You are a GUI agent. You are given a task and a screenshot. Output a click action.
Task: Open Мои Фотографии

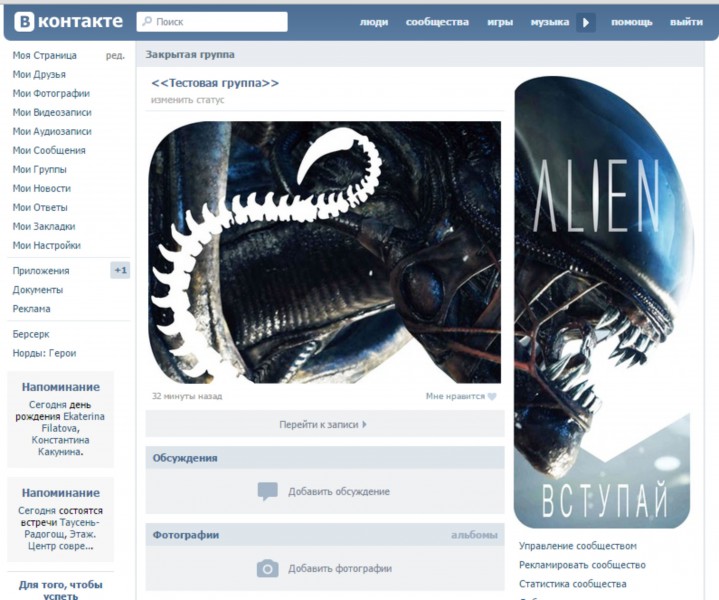51,93
